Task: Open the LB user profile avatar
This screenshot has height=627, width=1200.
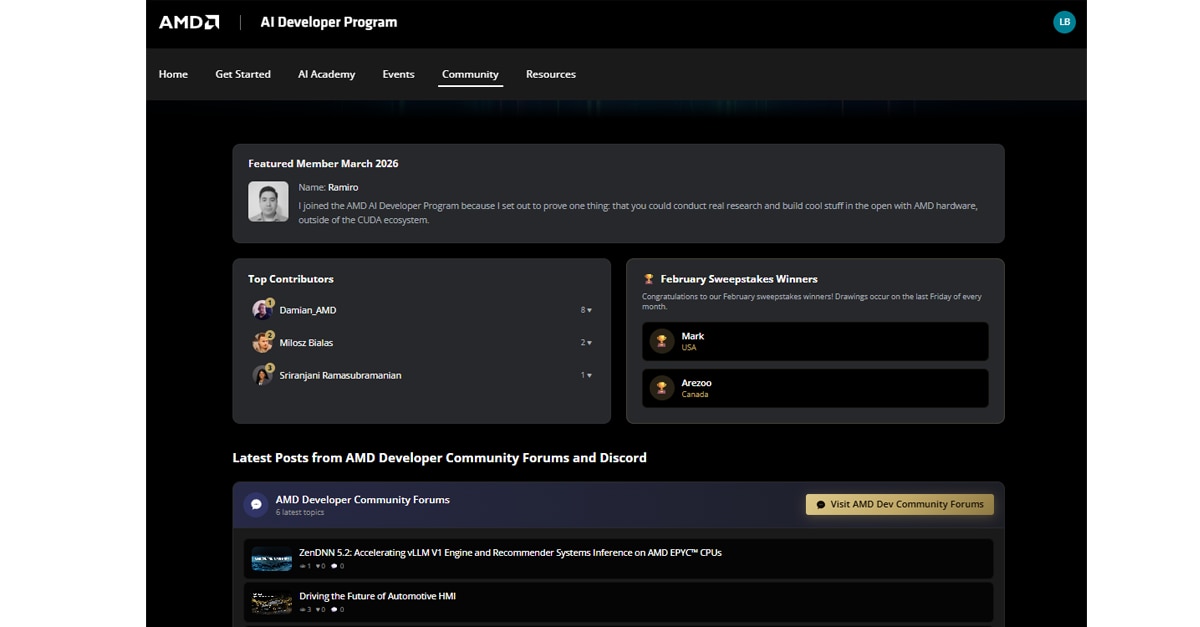Action: pyautogui.click(x=1064, y=22)
